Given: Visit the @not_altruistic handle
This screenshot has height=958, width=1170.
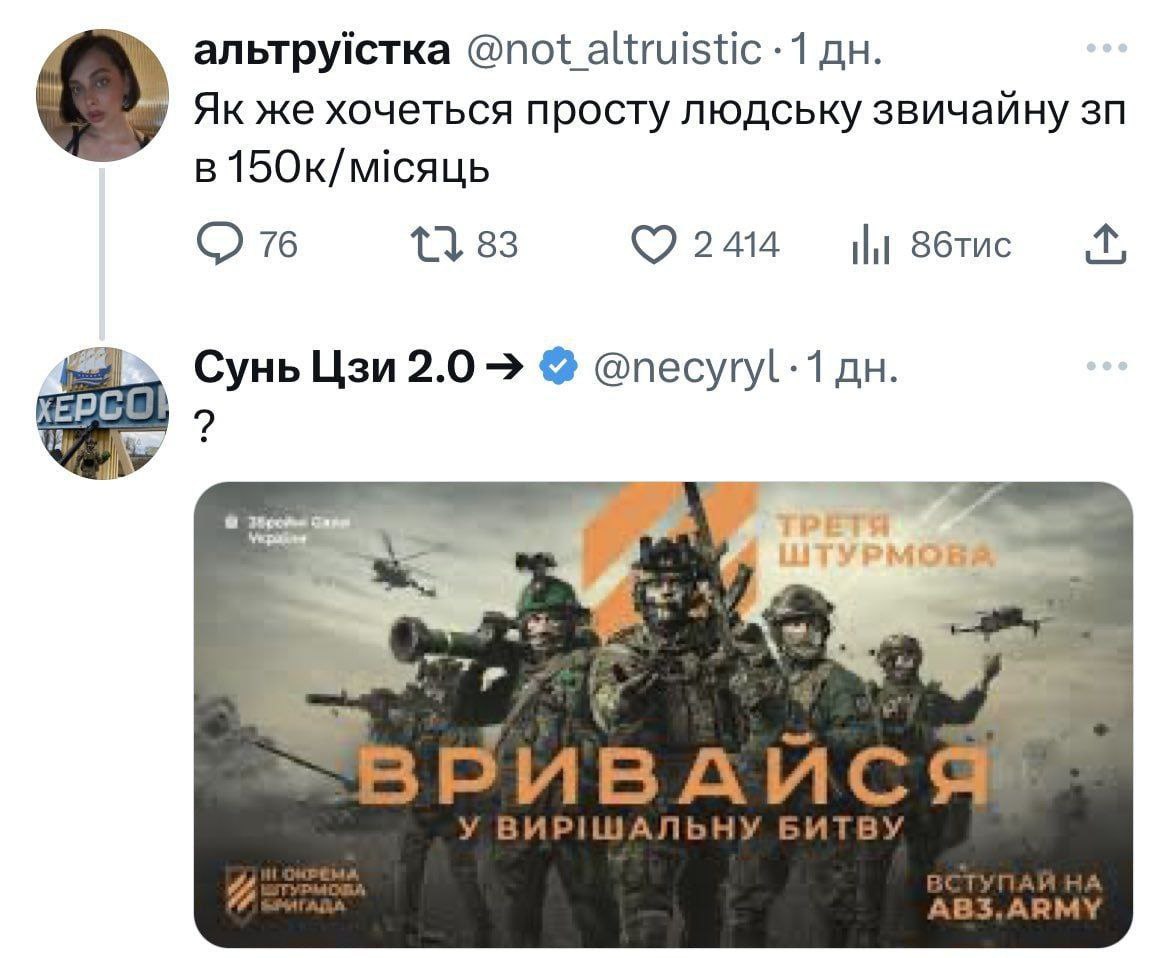Looking at the screenshot, I should coord(613,51).
